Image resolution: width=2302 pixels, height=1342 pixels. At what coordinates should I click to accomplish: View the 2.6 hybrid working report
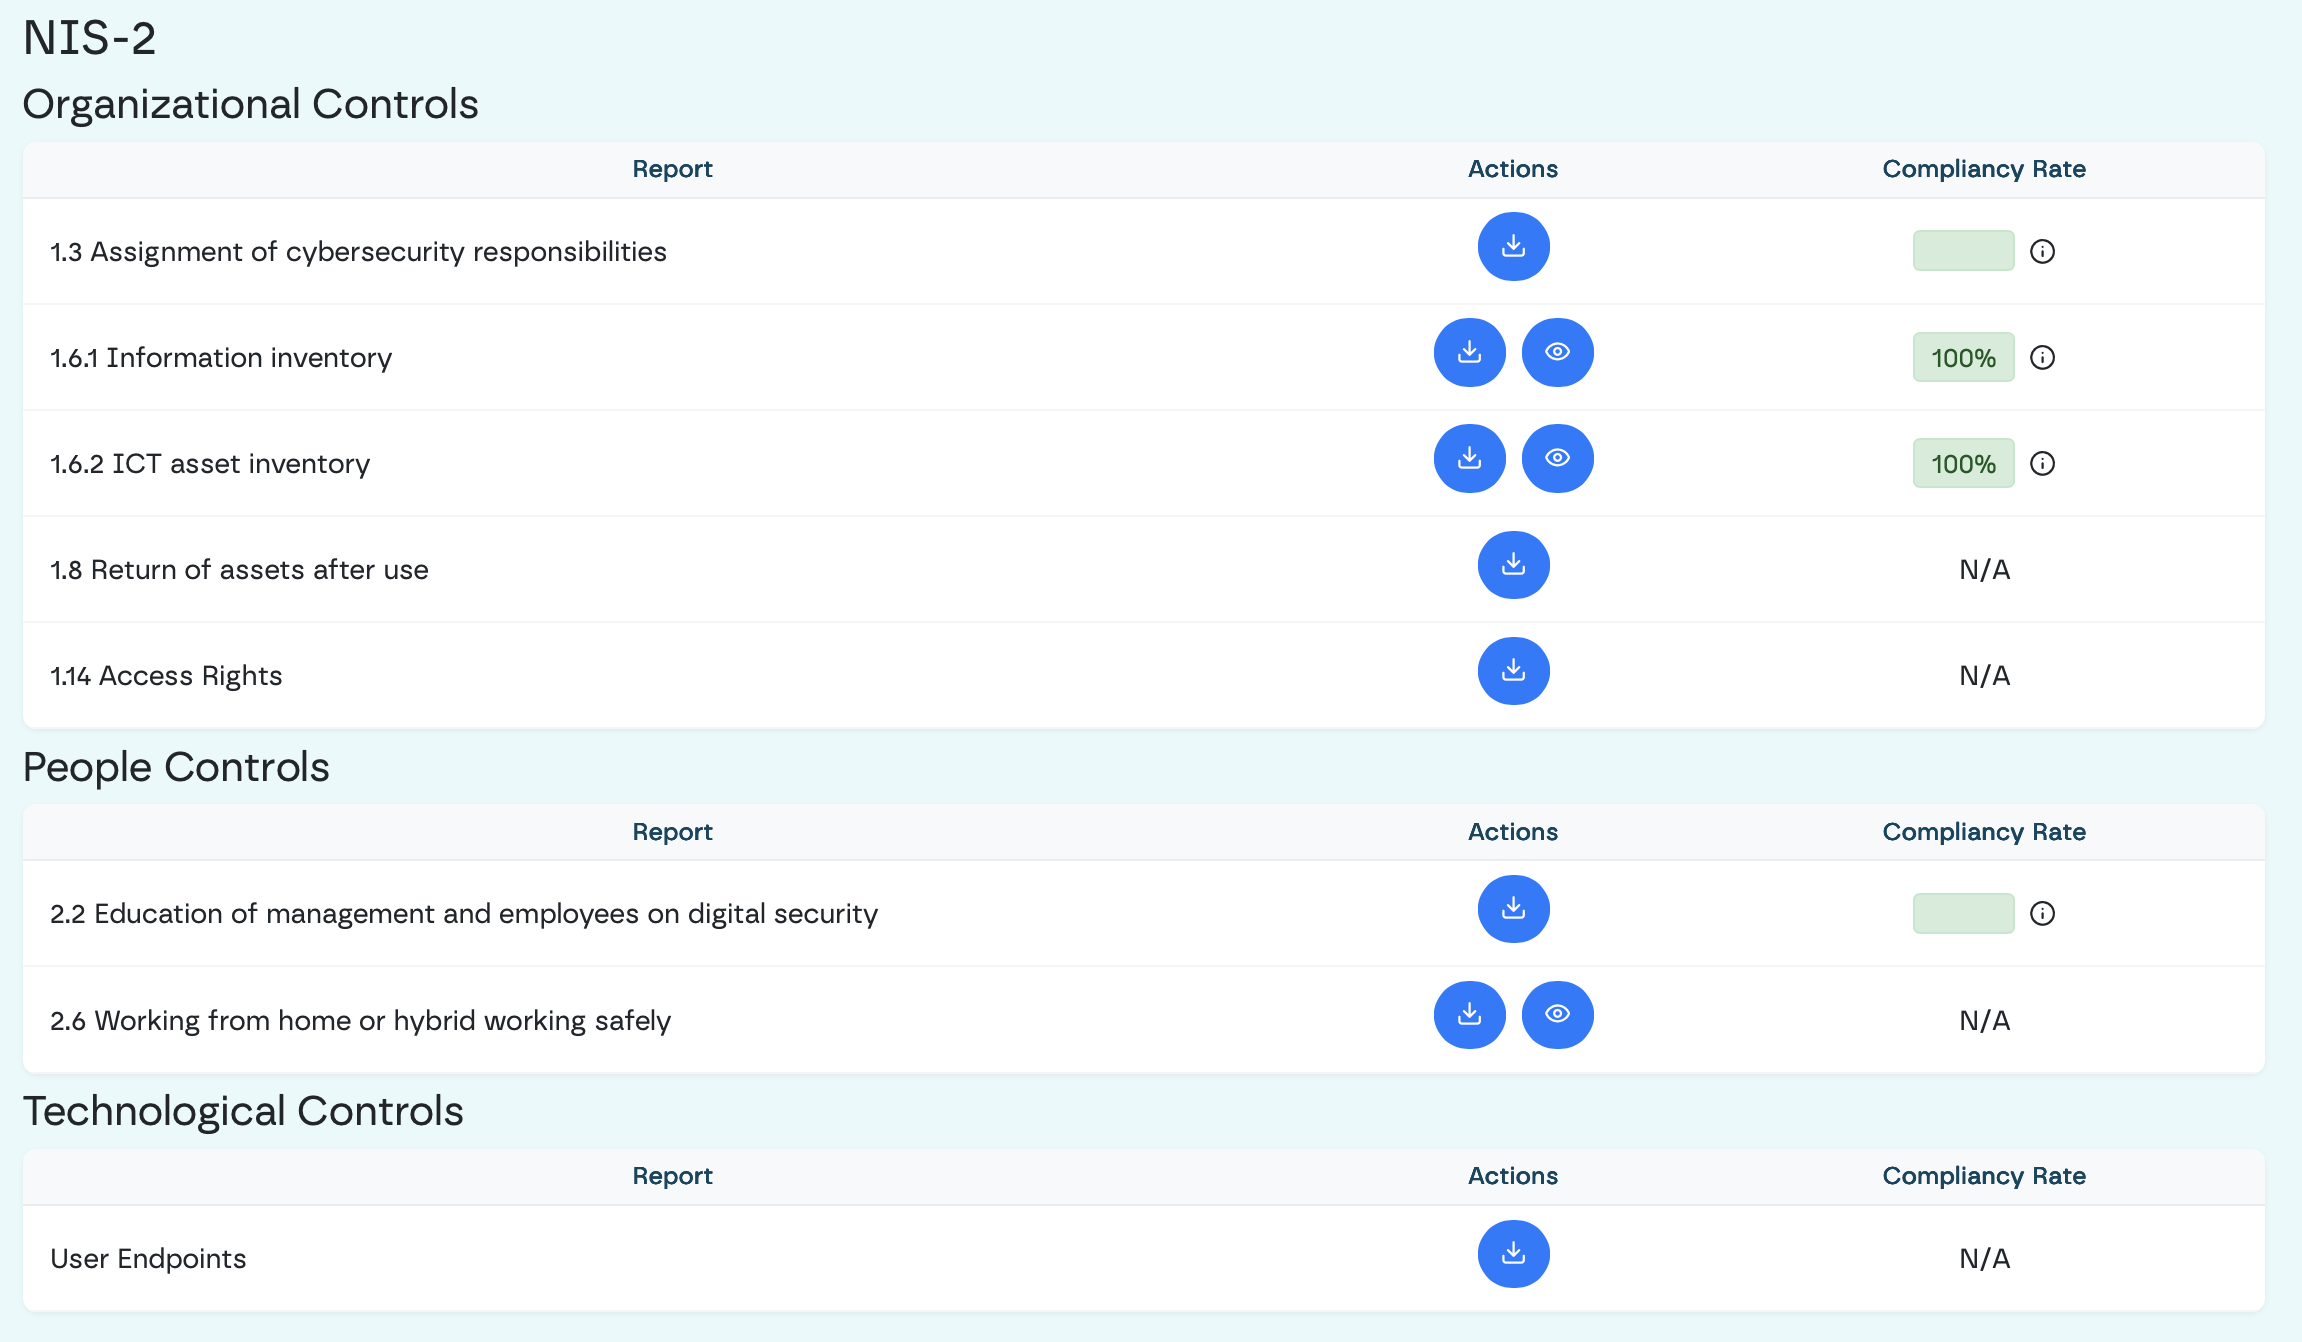coord(1557,1015)
